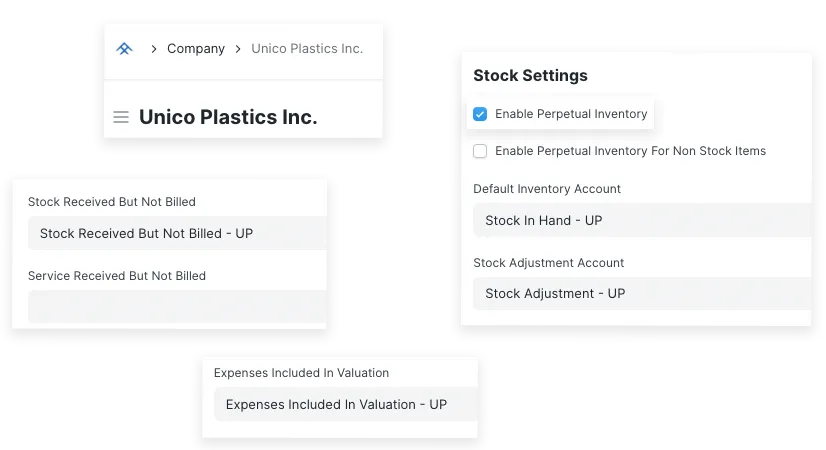Click the chevron after the Company breadcrumb
826x450 pixels.
(x=238, y=49)
